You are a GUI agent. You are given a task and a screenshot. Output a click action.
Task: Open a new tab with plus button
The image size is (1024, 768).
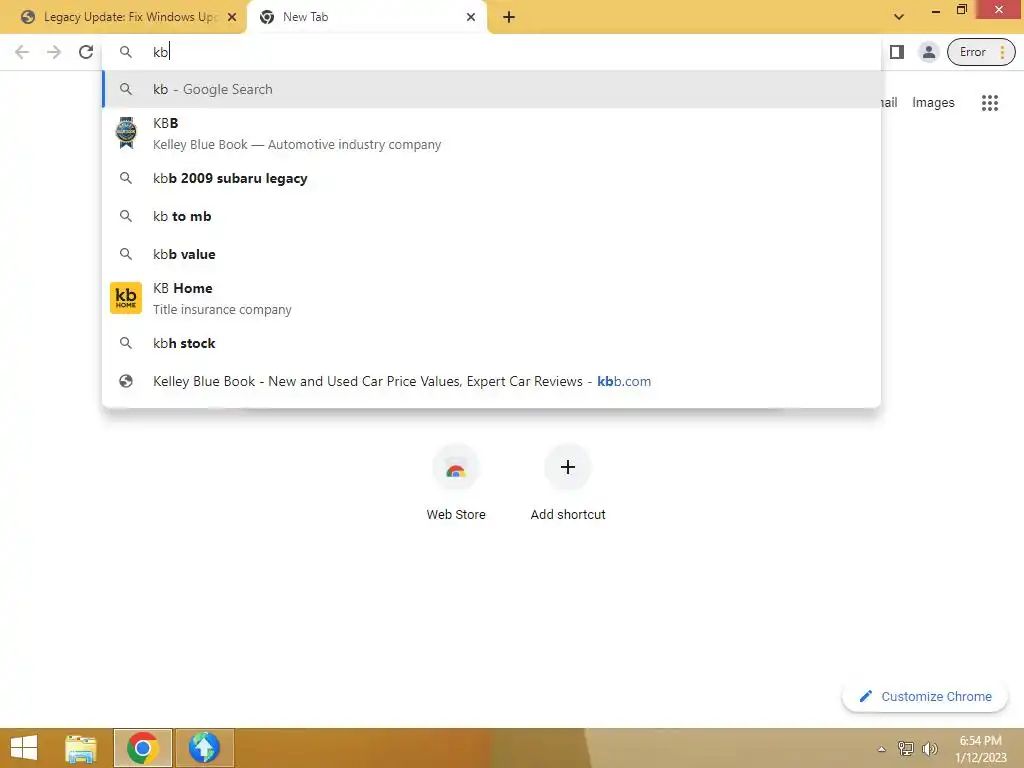(x=509, y=17)
